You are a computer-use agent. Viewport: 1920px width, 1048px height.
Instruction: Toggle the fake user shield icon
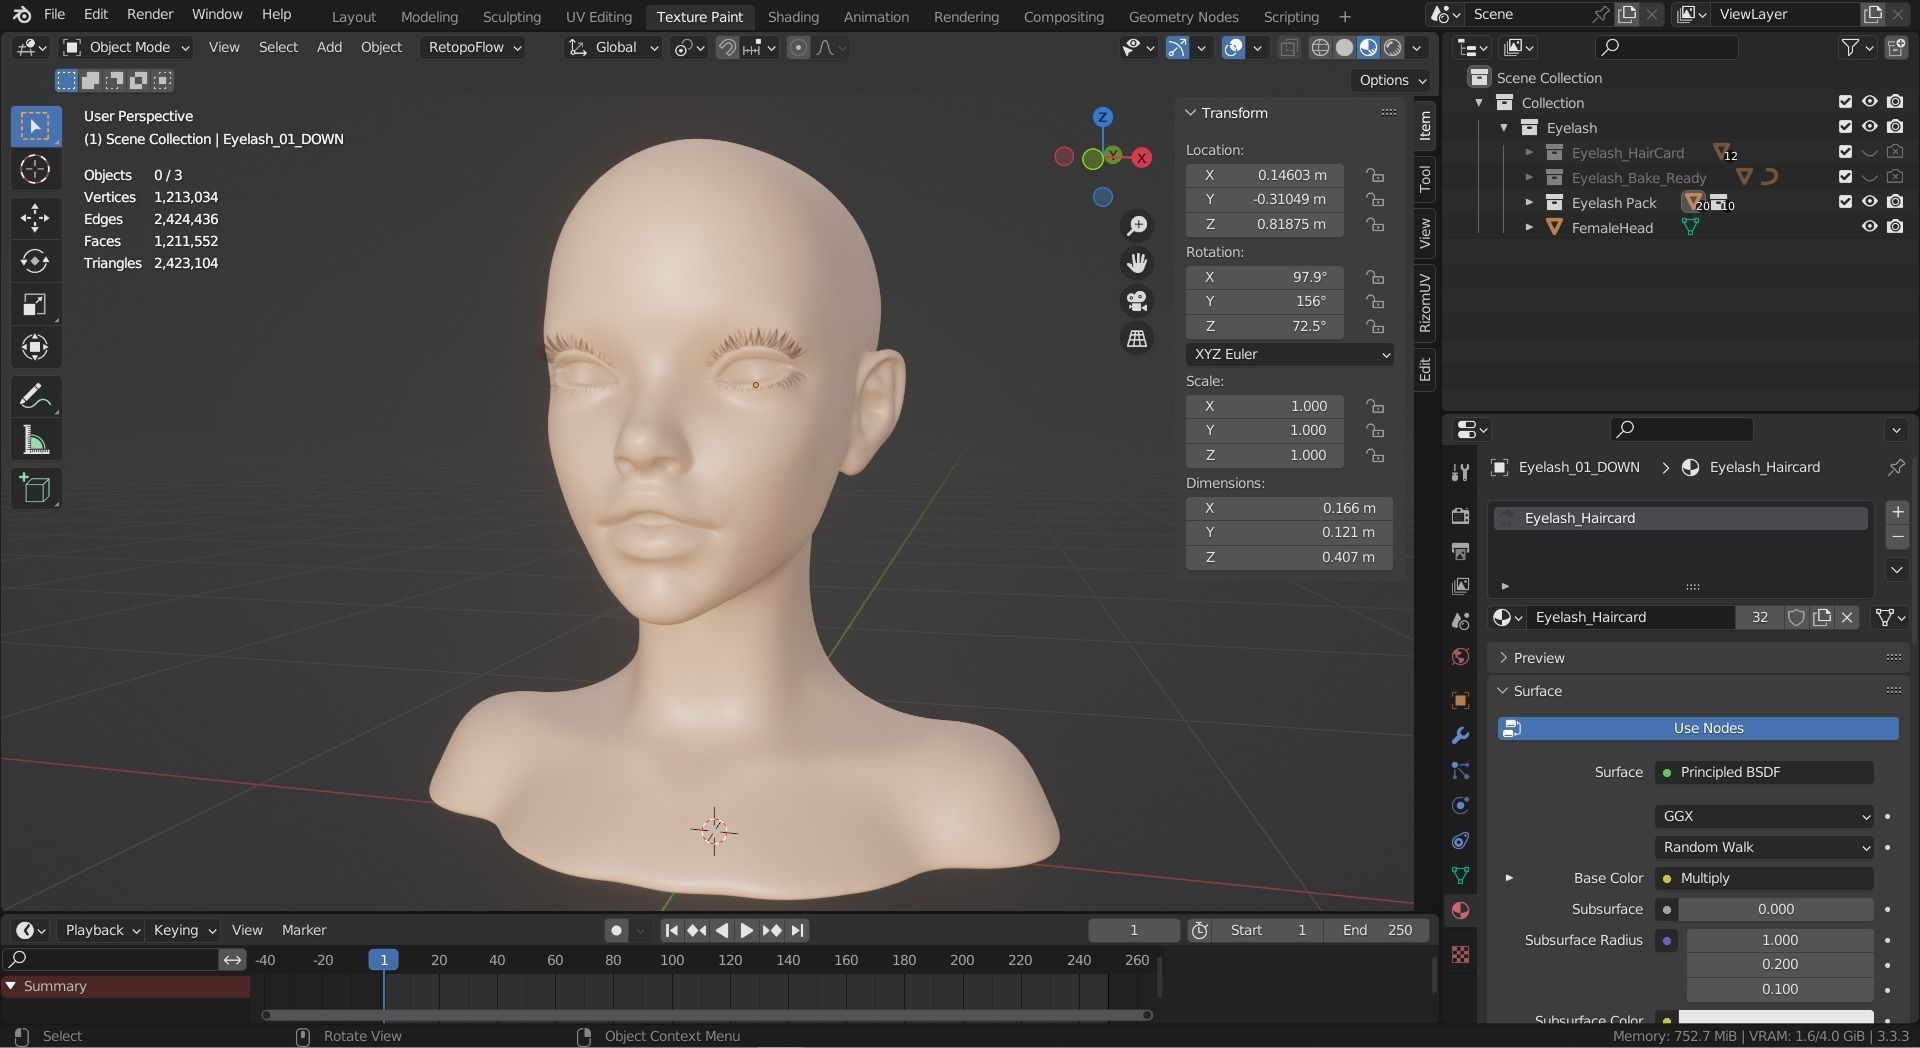coord(1796,618)
